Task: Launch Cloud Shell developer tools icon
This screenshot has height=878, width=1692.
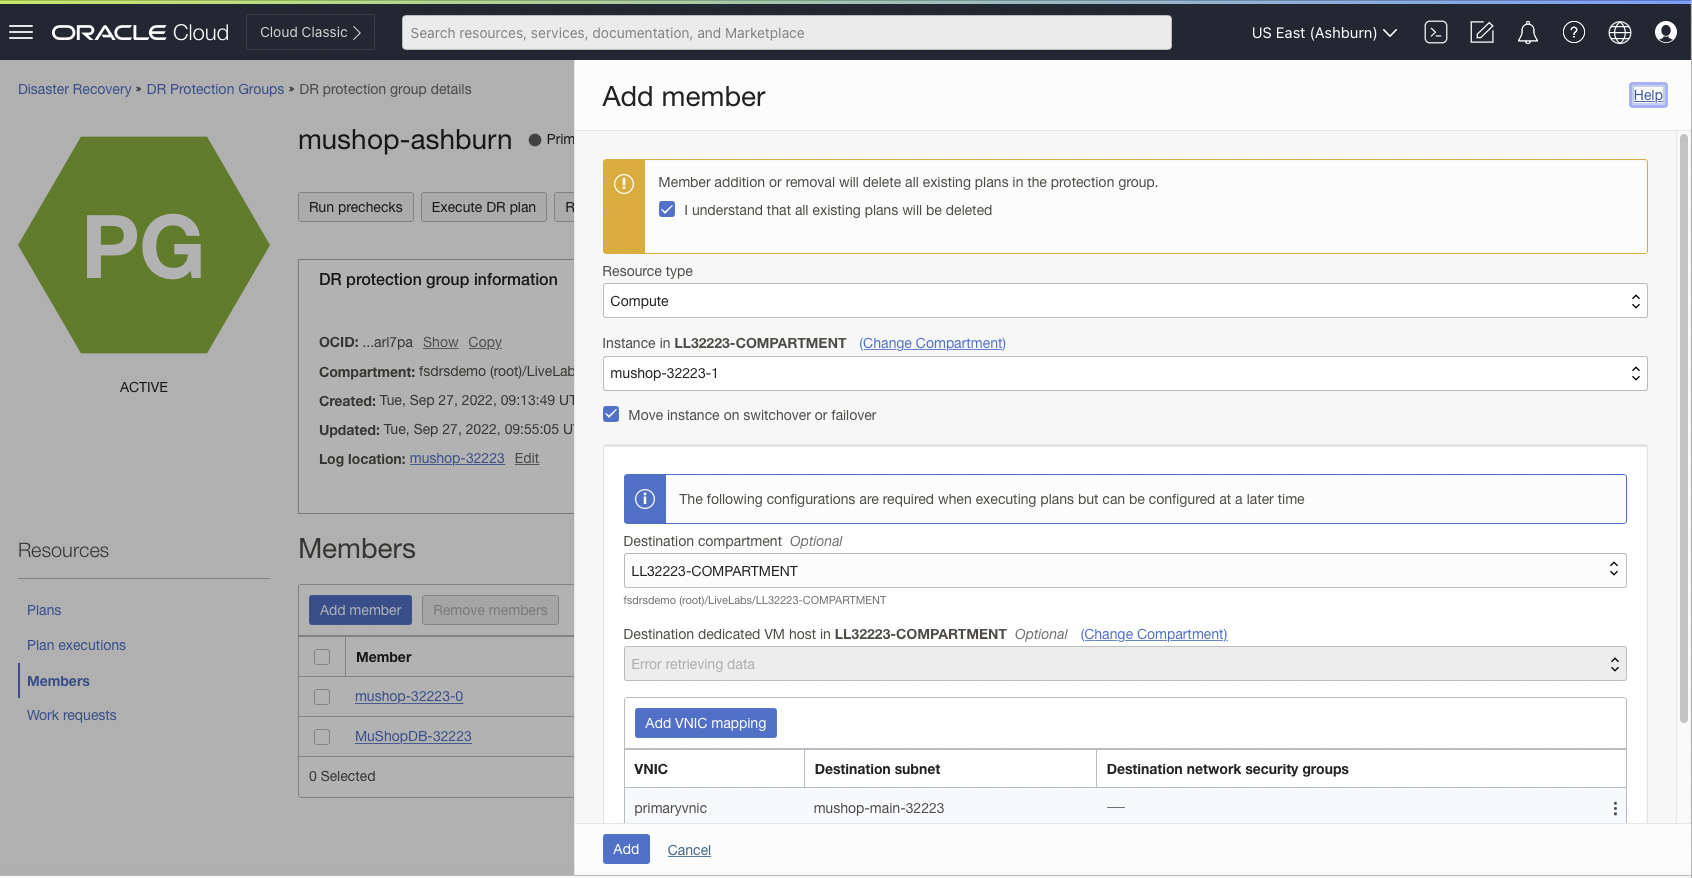Action: click(1435, 32)
